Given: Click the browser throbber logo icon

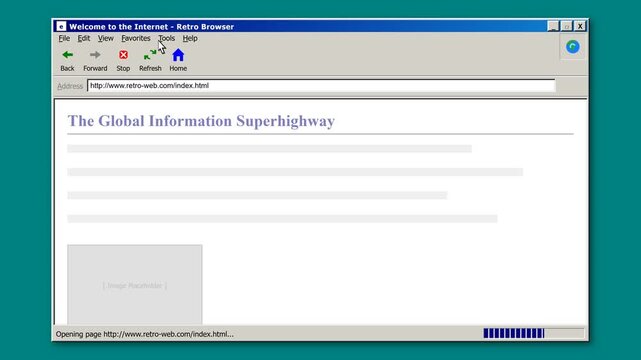Looking at the screenshot, I should click(572, 47).
